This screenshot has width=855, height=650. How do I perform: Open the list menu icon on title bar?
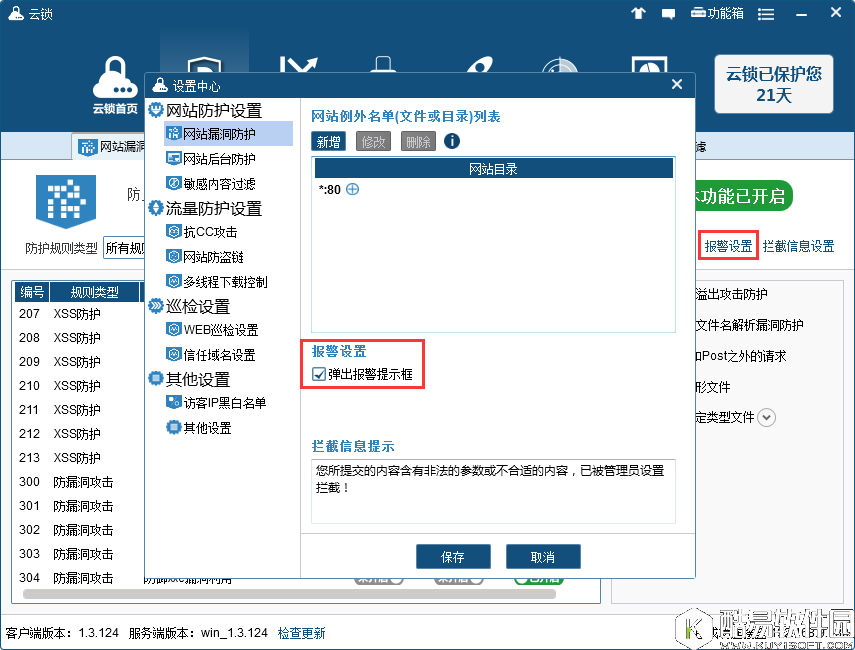click(x=765, y=13)
